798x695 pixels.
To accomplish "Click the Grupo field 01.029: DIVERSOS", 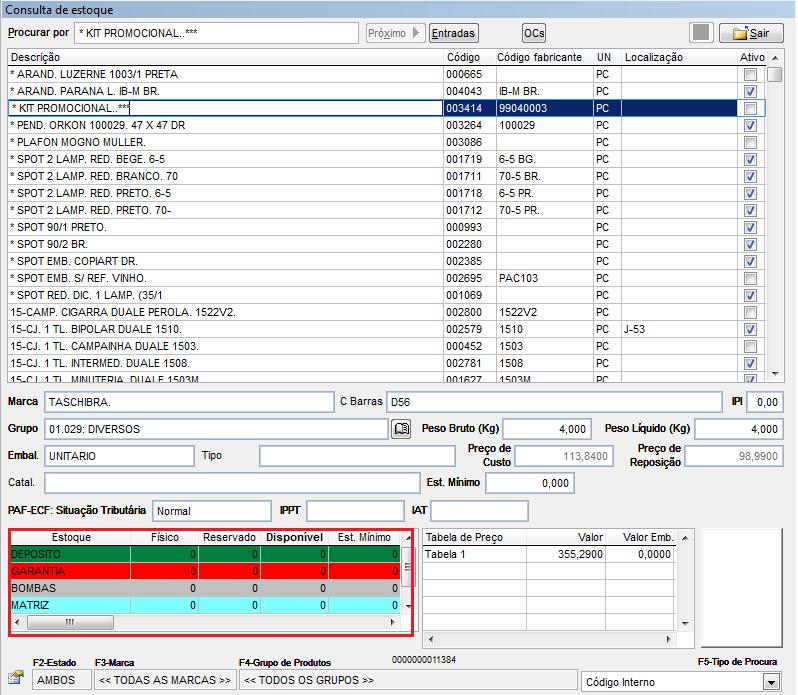I will pyautogui.click(x=216, y=429).
